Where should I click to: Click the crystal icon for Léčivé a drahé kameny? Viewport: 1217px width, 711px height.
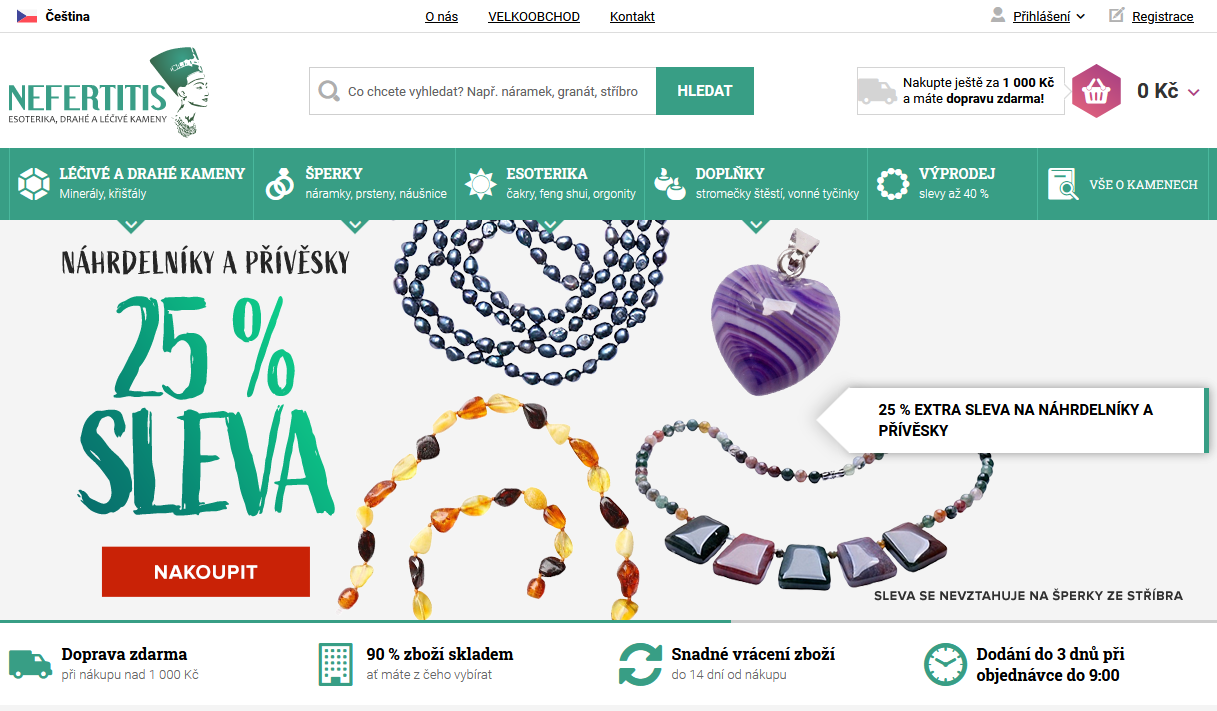[33, 184]
